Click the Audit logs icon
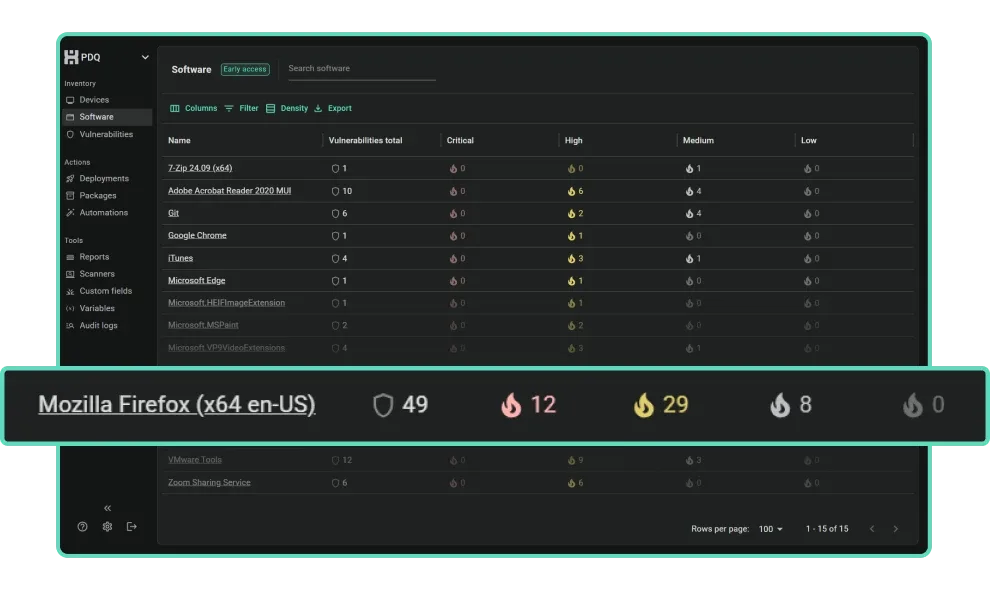 70,325
